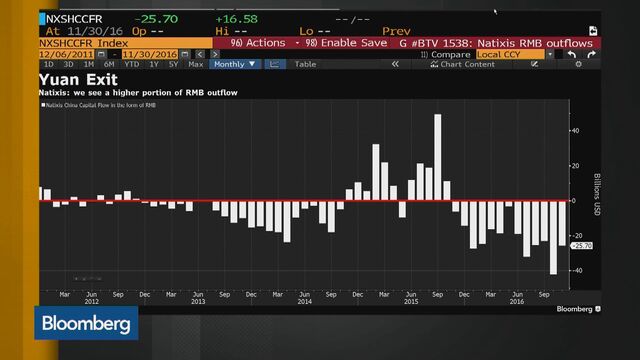The width and height of the screenshot is (640, 360).
Task: Click the NXSHCCFR ticker header
Action: pyautogui.click(x=74, y=19)
